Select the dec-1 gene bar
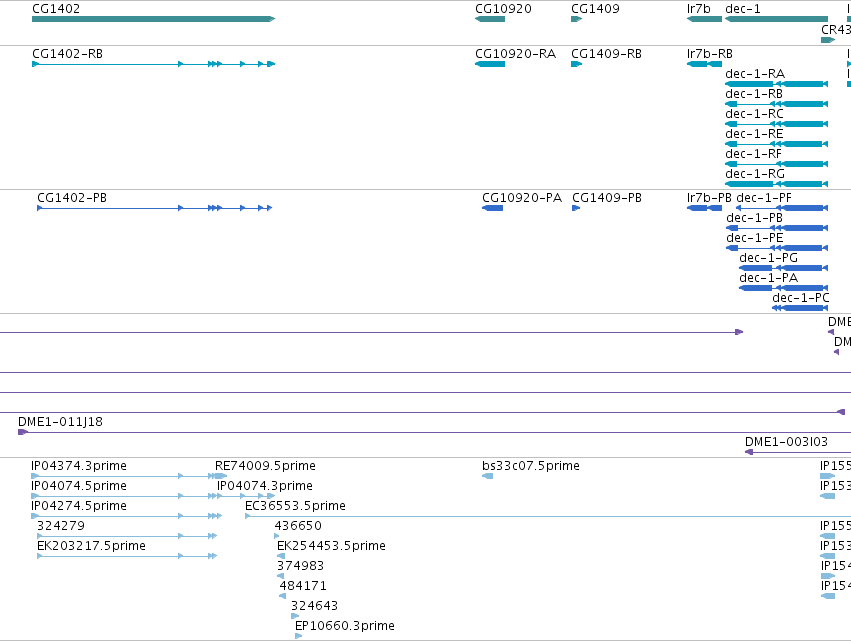Screen dimensions: 851x641 [777, 19]
